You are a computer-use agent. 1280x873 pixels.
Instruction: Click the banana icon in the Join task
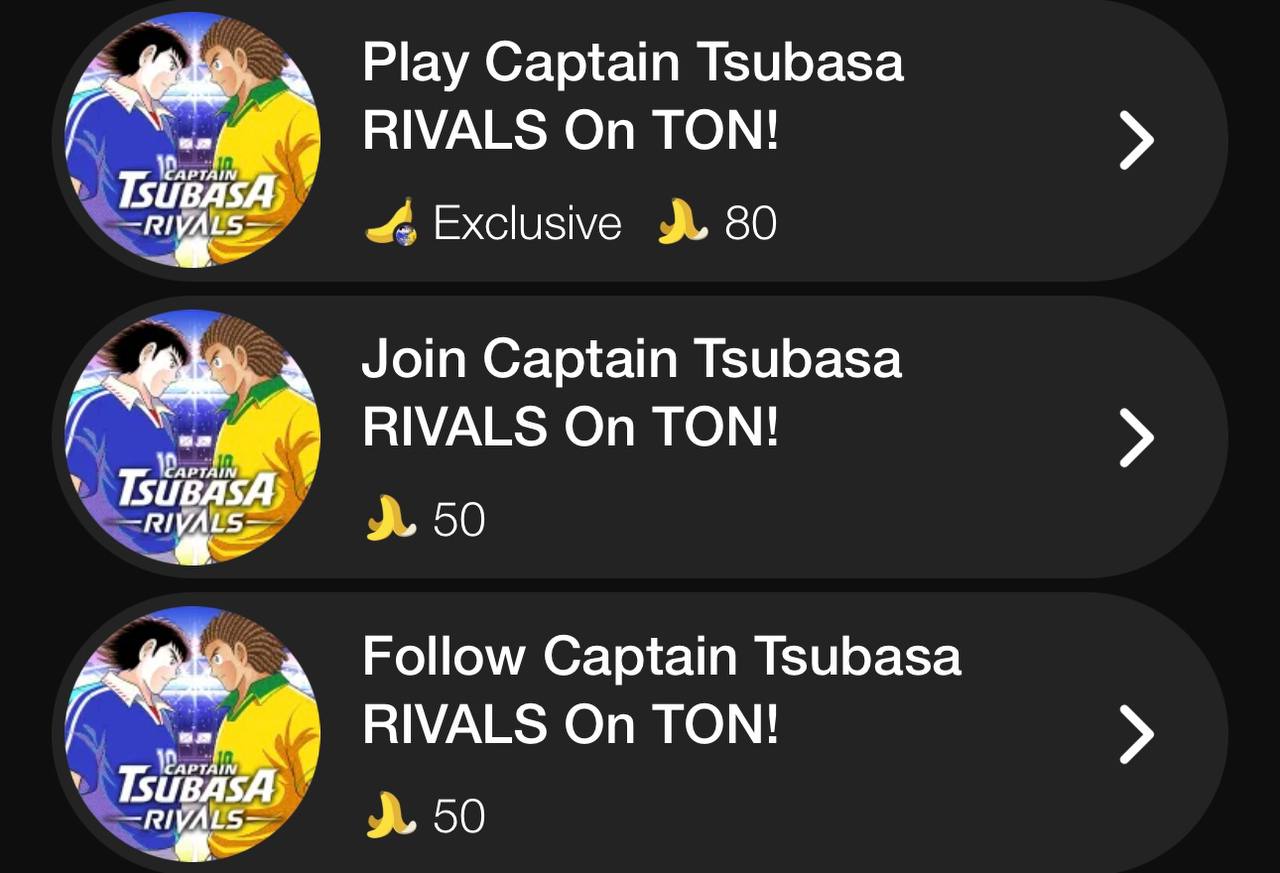click(391, 520)
